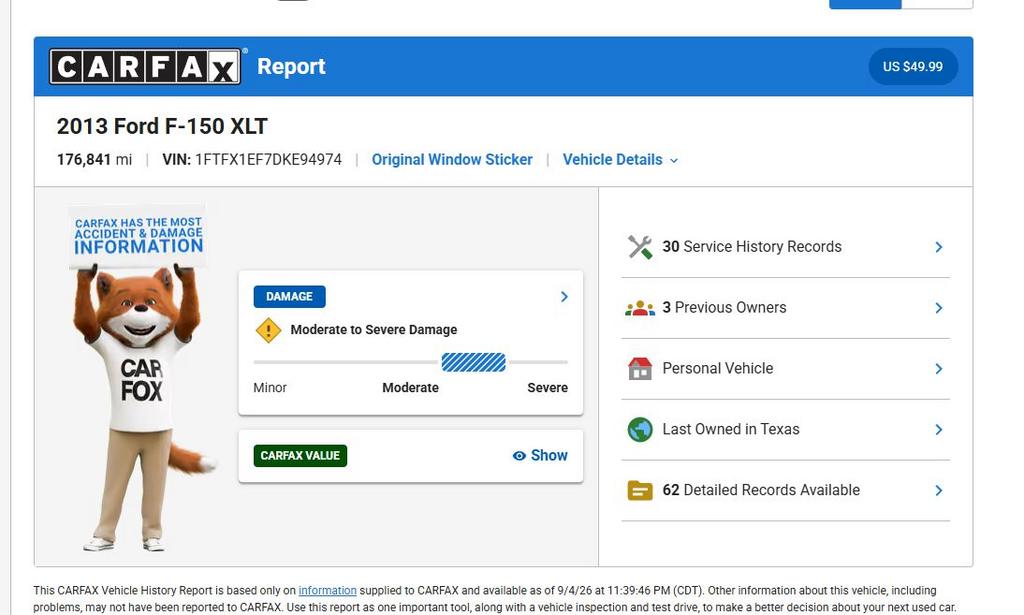Click the Previous Owners people icon
The image size is (1024, 615).
[x=640, y=308]
